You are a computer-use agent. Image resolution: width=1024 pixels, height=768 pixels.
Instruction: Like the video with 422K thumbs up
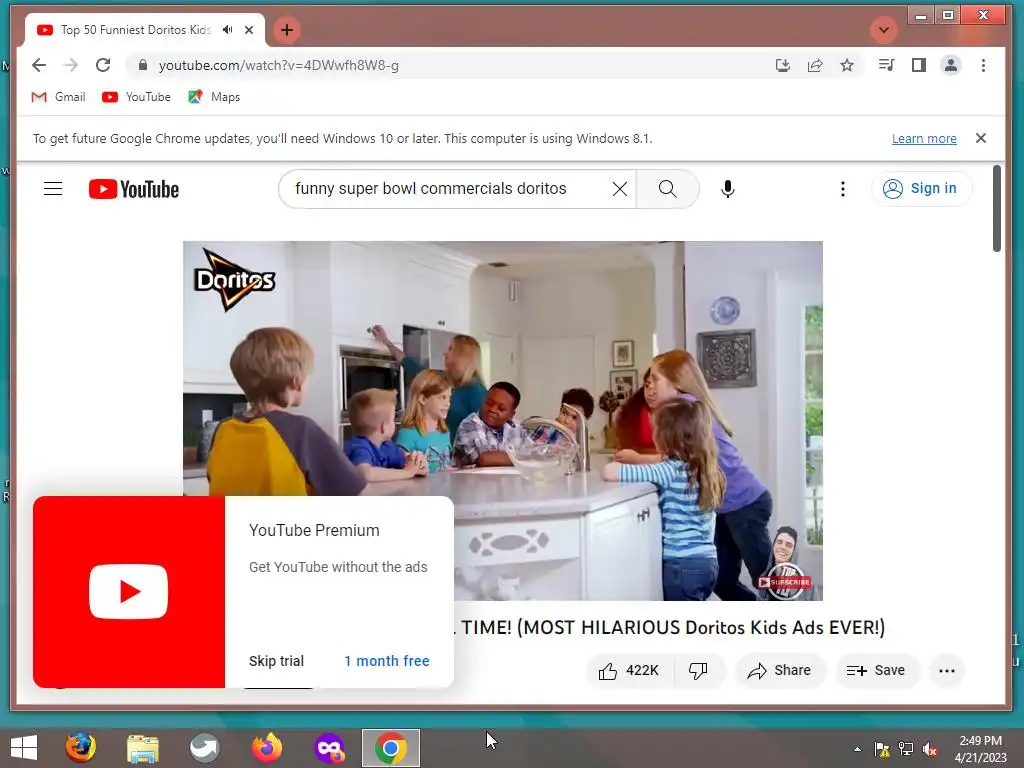tap(630, 671)
